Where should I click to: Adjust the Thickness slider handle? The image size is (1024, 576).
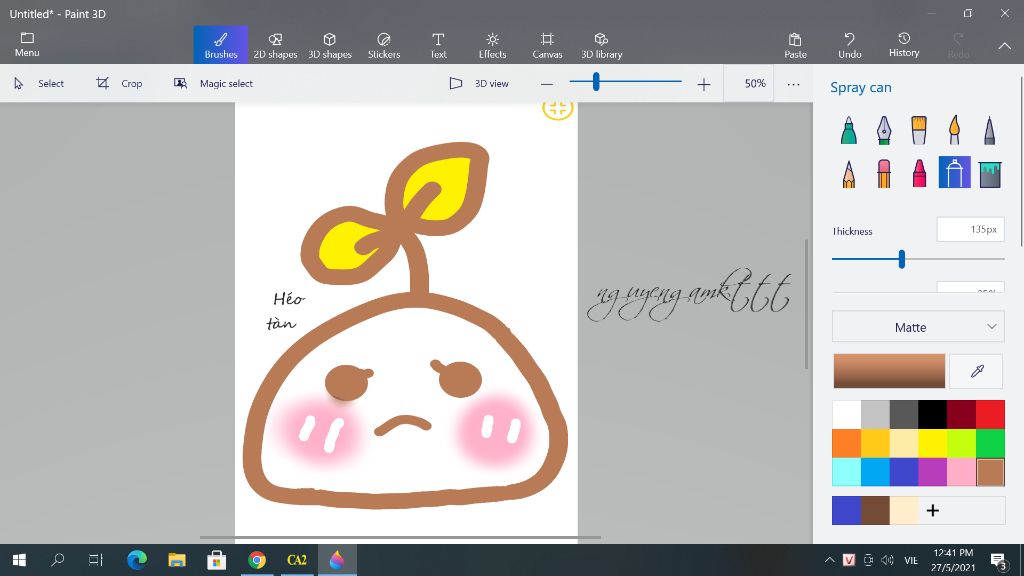tap(901, 259)
